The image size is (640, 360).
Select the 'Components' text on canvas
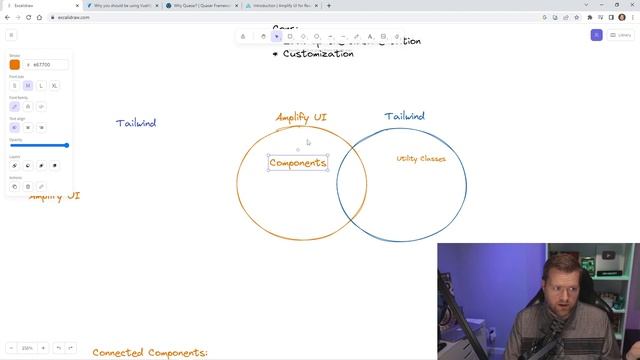(x=298, y=162)
